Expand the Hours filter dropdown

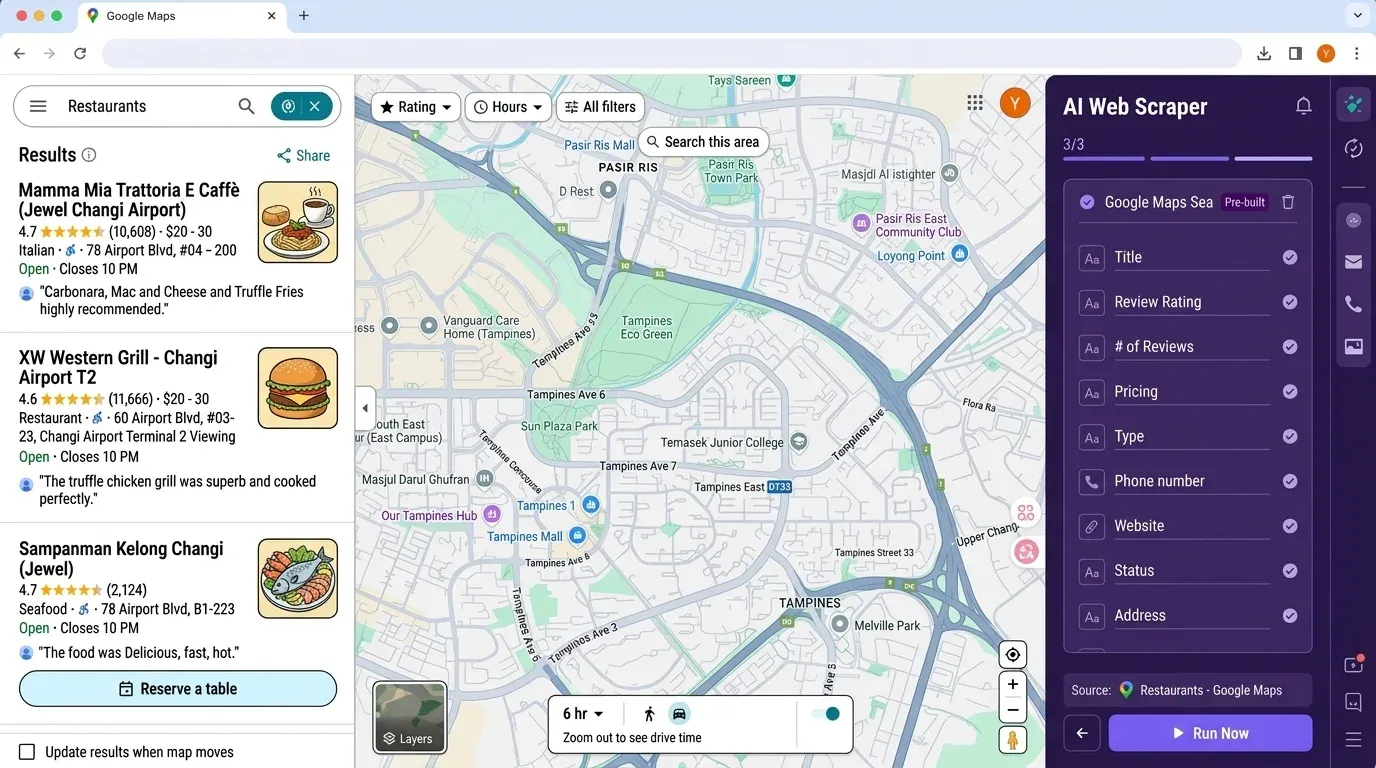[x=507, y=106]
